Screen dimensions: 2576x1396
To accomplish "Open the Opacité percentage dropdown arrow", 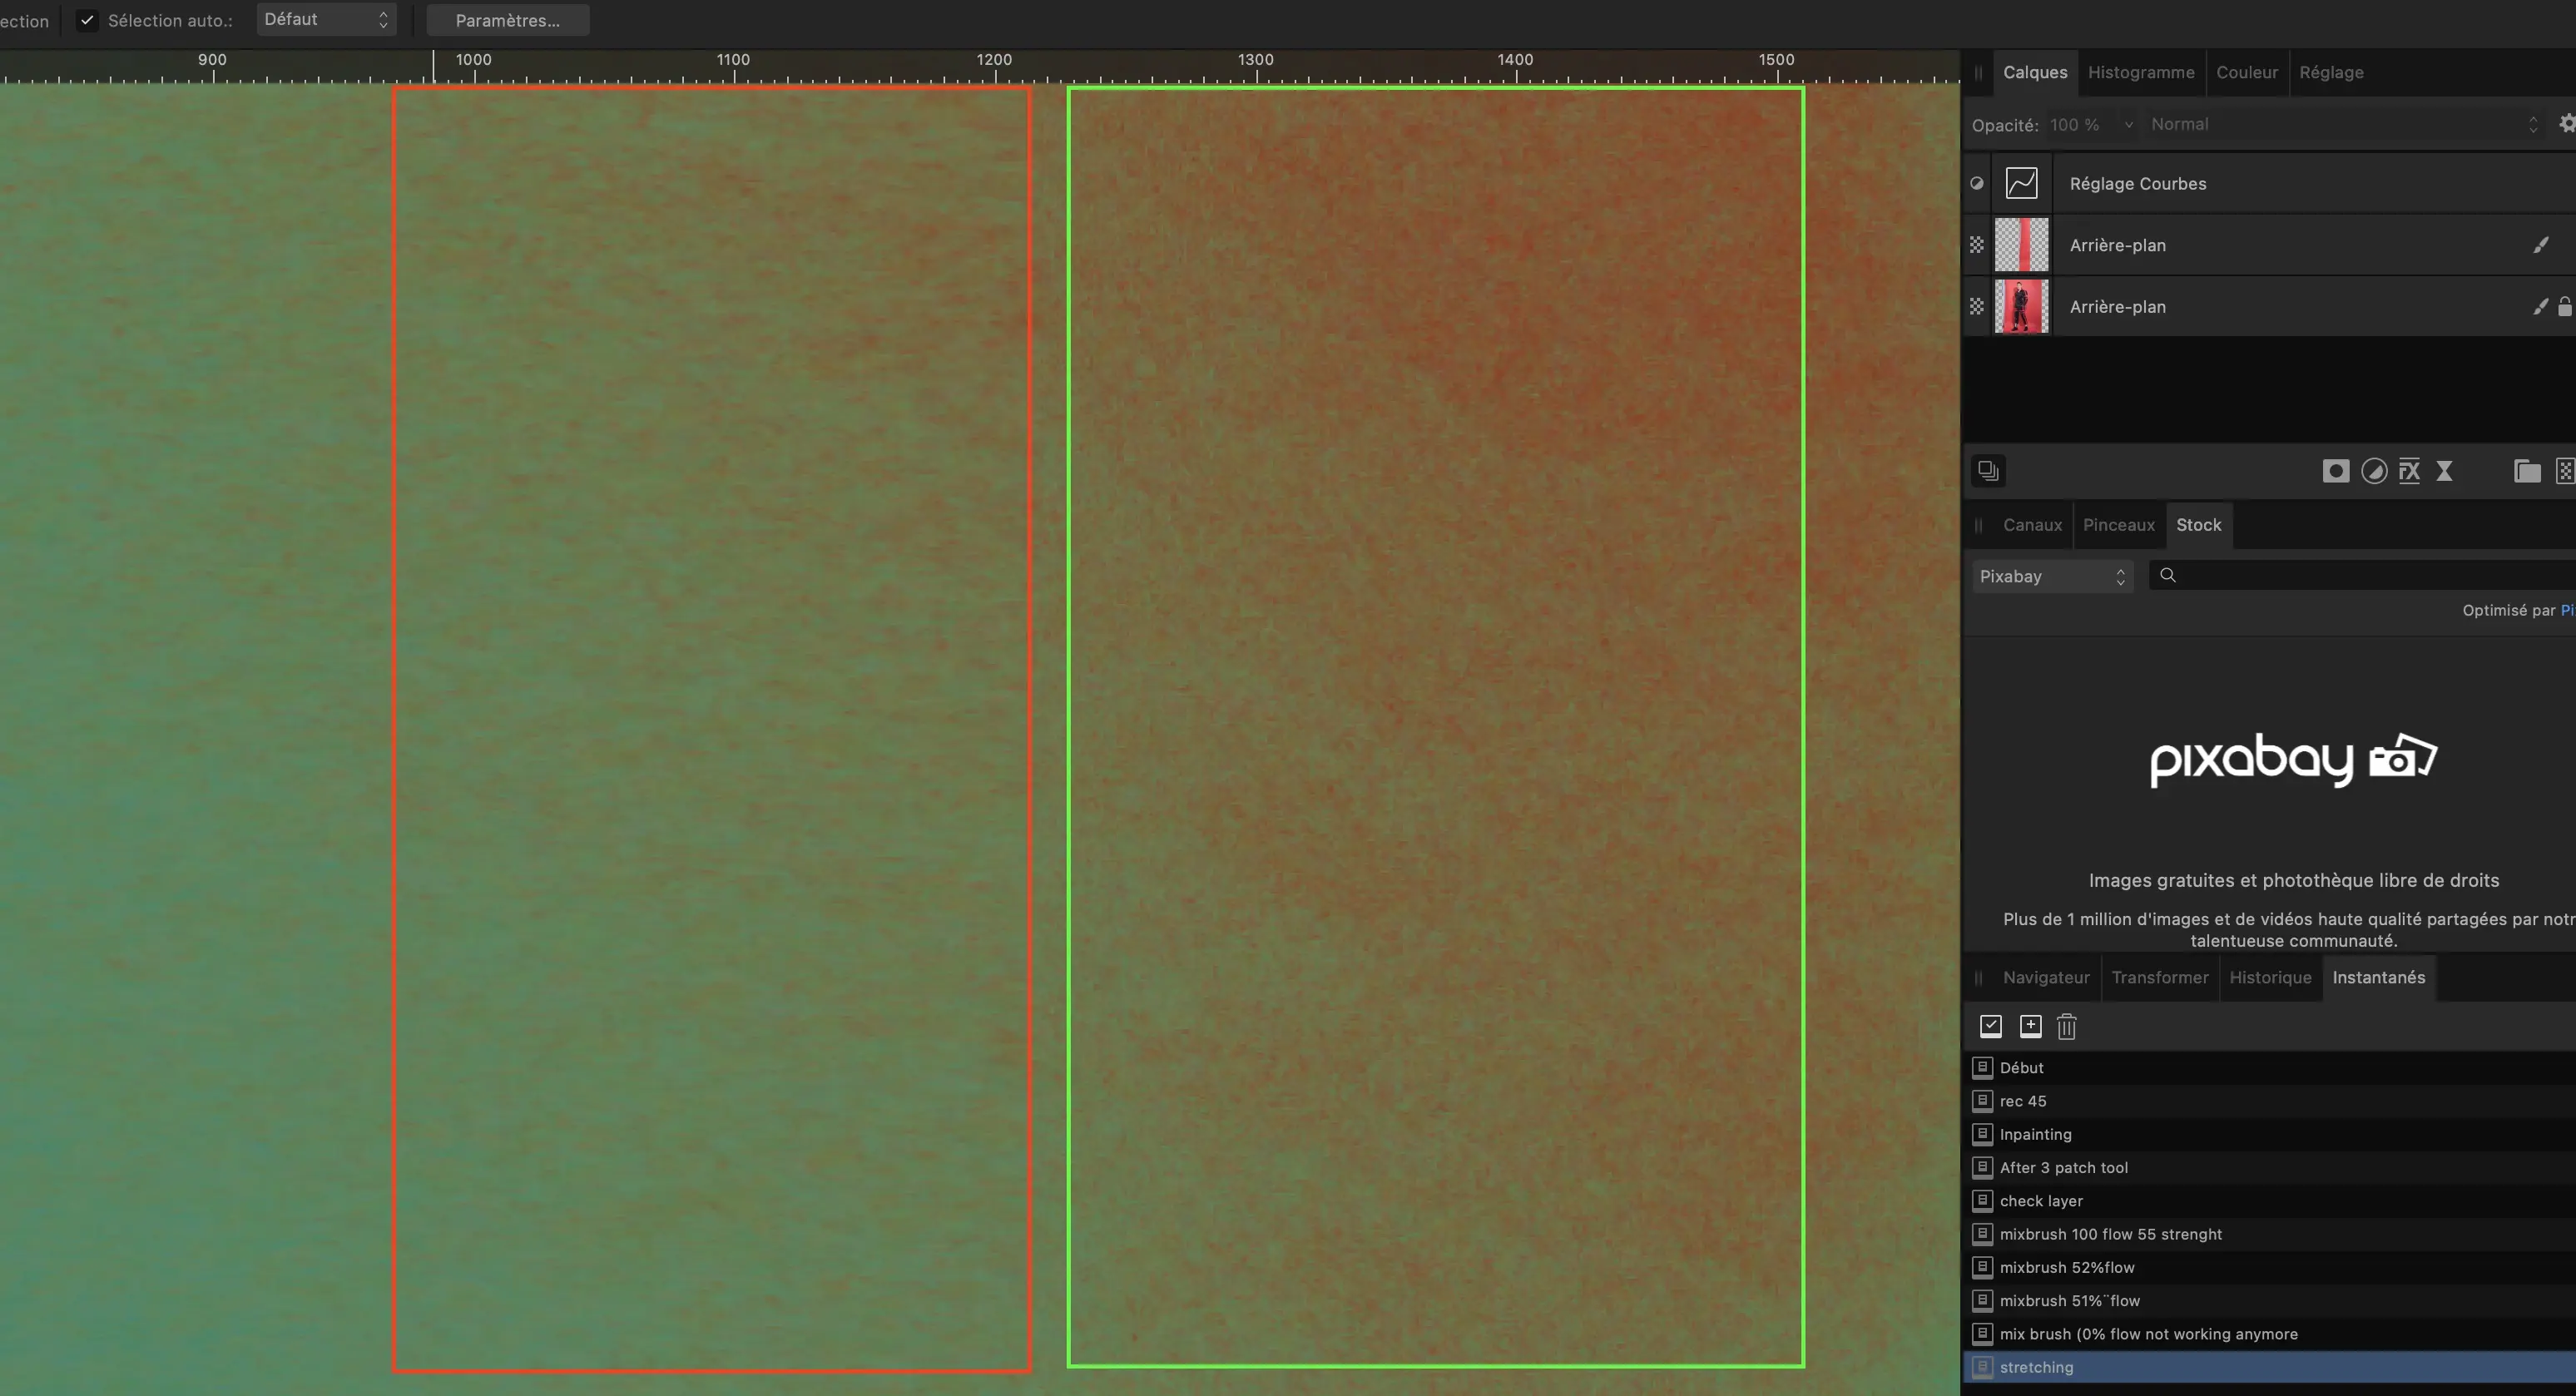I will (x=2129, y=125).
